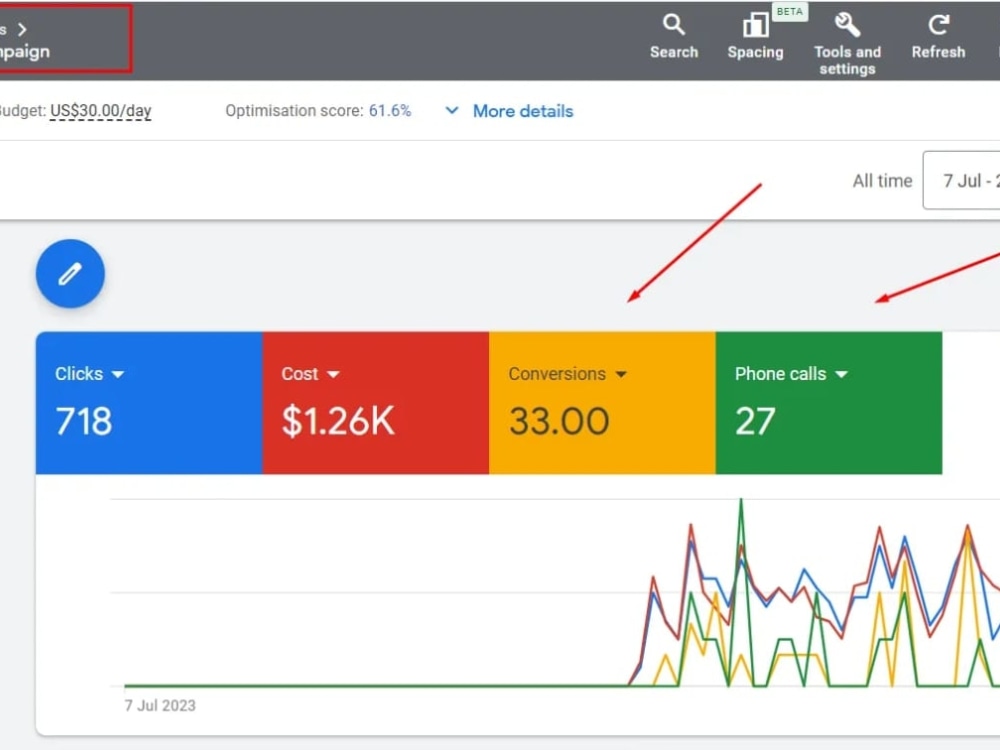Open Tools and settings menu
1000x750 pixels.
pos(847,45)
